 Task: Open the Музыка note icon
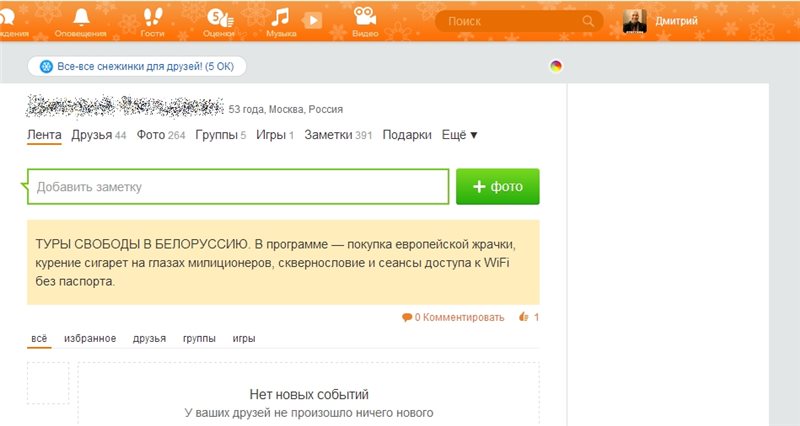[x=280, y=17]
